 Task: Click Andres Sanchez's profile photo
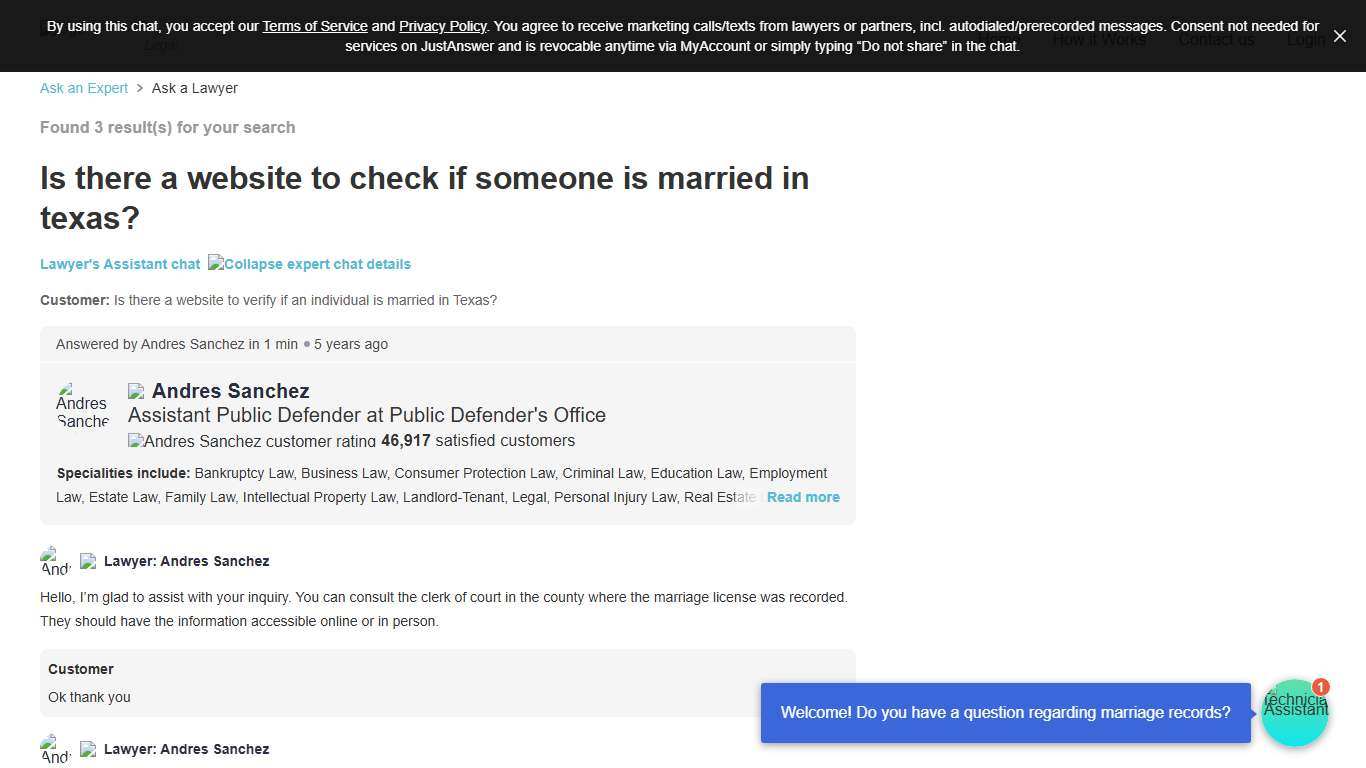(82, 405)
